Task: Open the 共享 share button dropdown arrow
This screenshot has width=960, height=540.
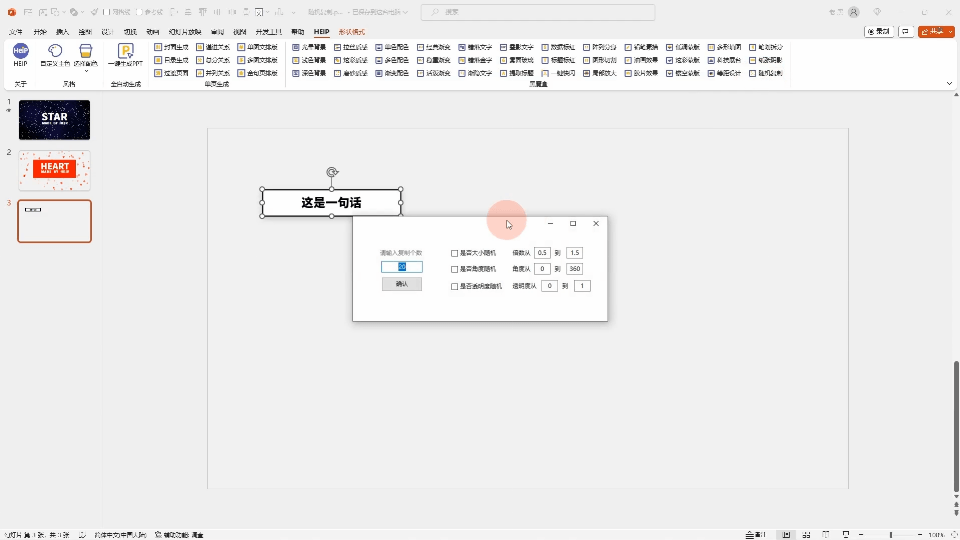Action: [x=950, y=31]
